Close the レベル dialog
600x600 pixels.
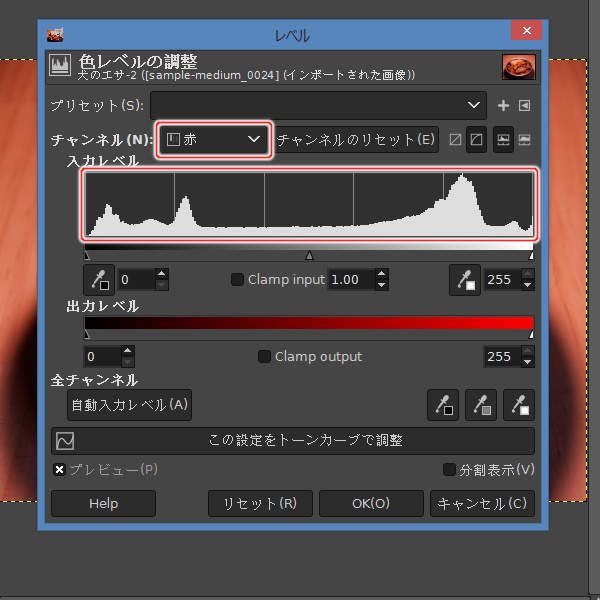coord(527,30)
